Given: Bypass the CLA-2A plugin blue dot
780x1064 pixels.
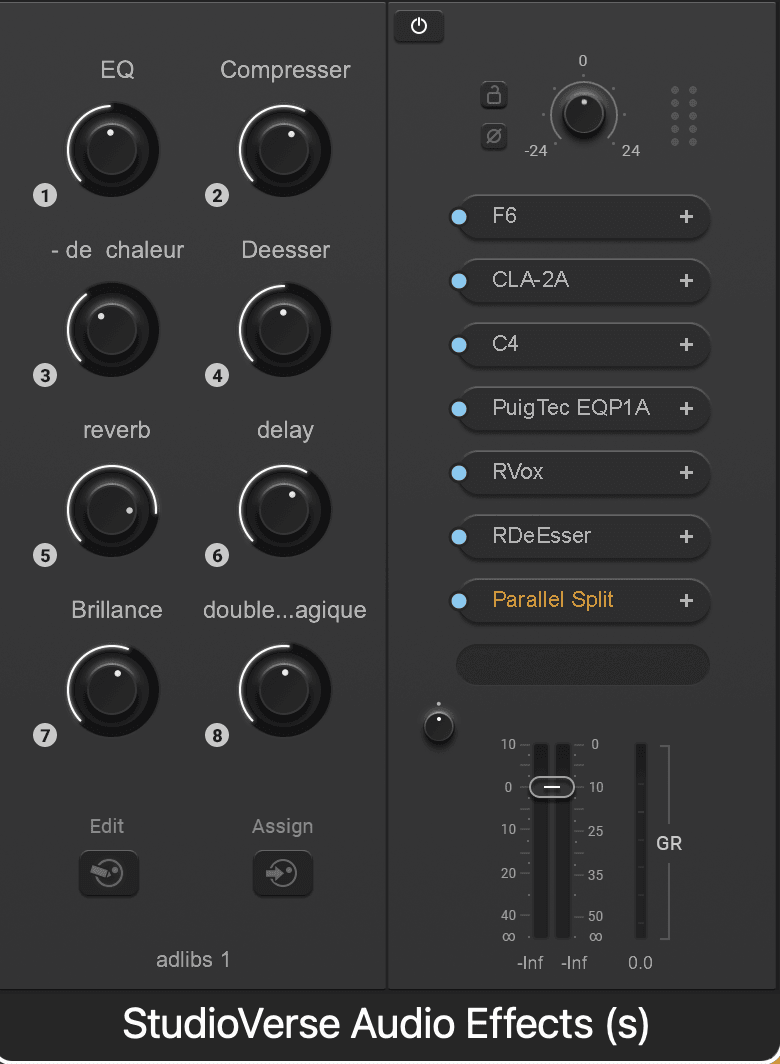Looking at the screenshot, I should [x=459, y=281].
